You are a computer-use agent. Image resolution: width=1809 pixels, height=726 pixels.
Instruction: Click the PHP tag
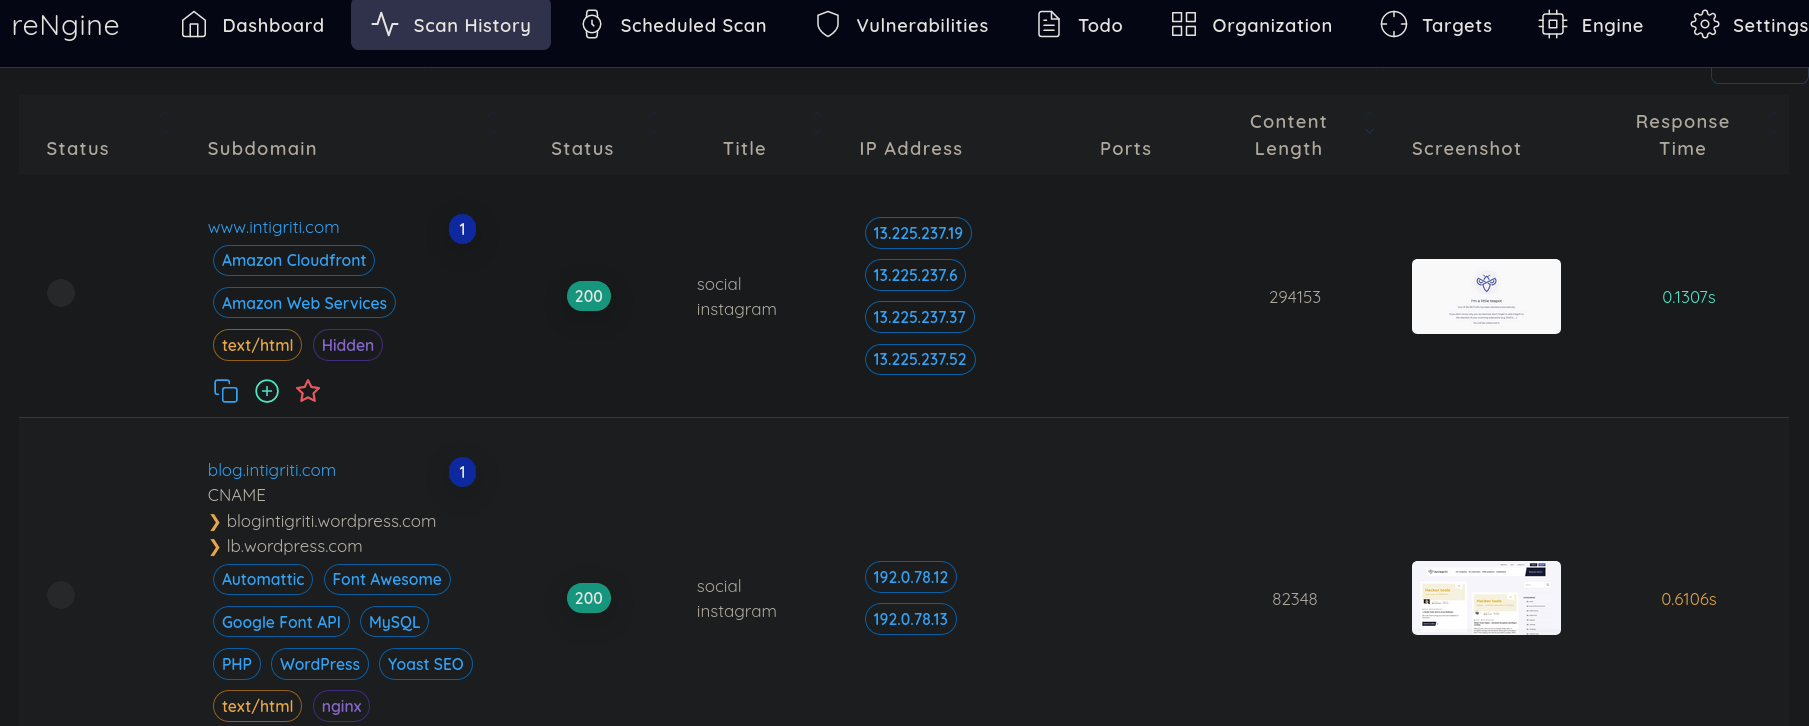coord(237,664)
